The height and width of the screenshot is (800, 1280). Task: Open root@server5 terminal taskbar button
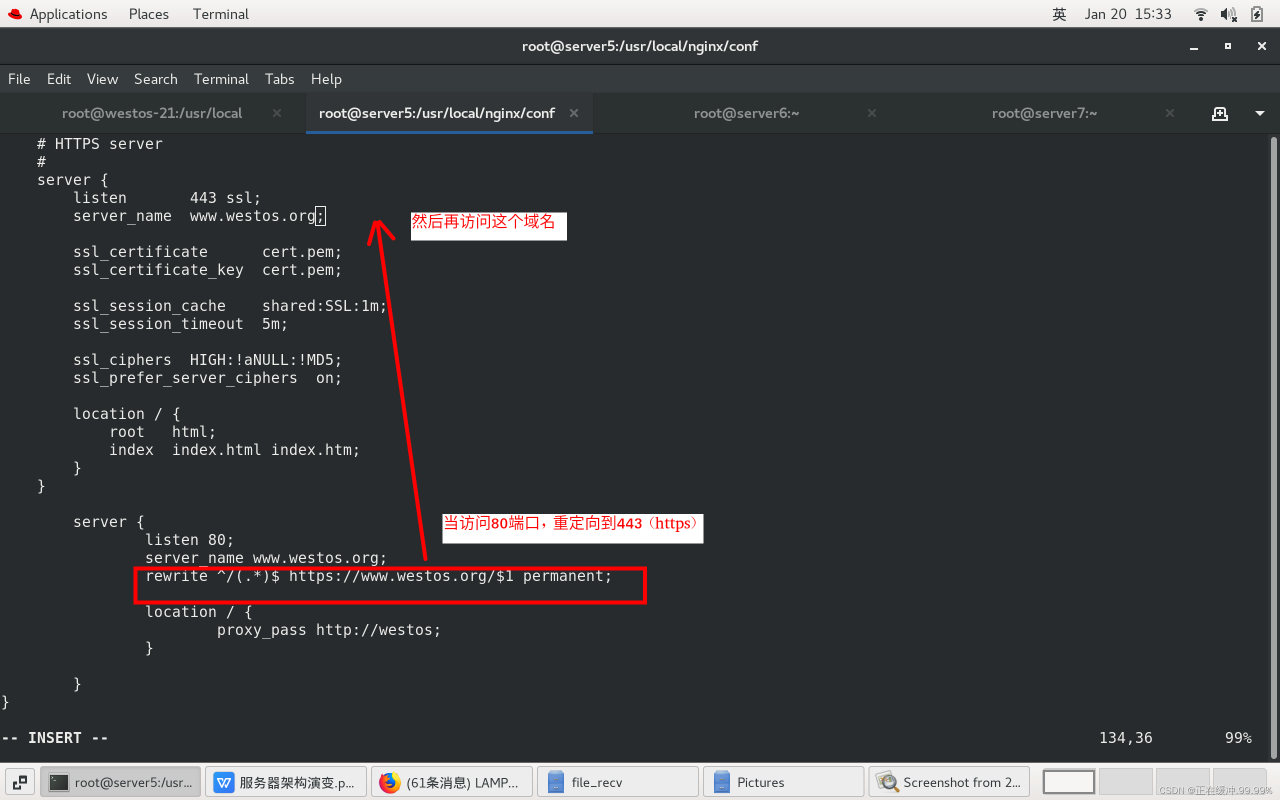[x=121, y=782]
